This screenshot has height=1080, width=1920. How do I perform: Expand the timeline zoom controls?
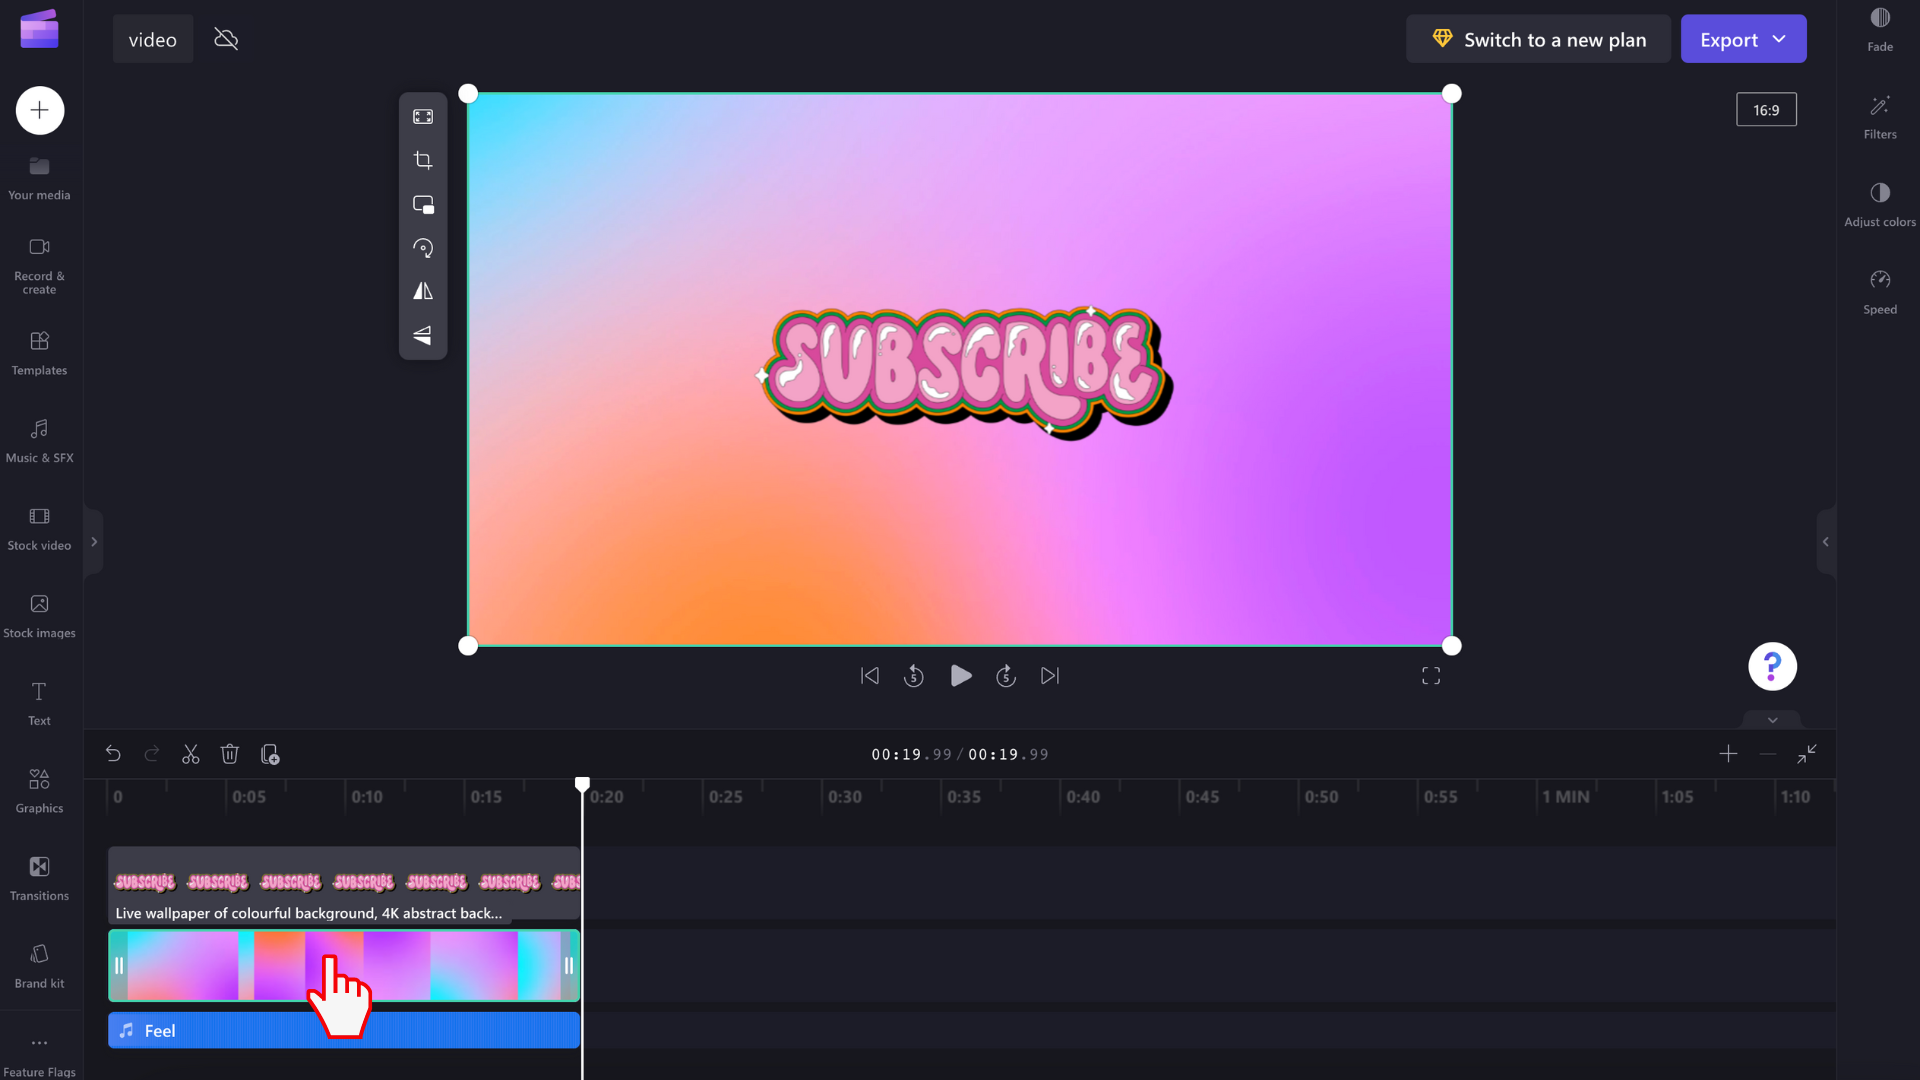(1729, 754)
